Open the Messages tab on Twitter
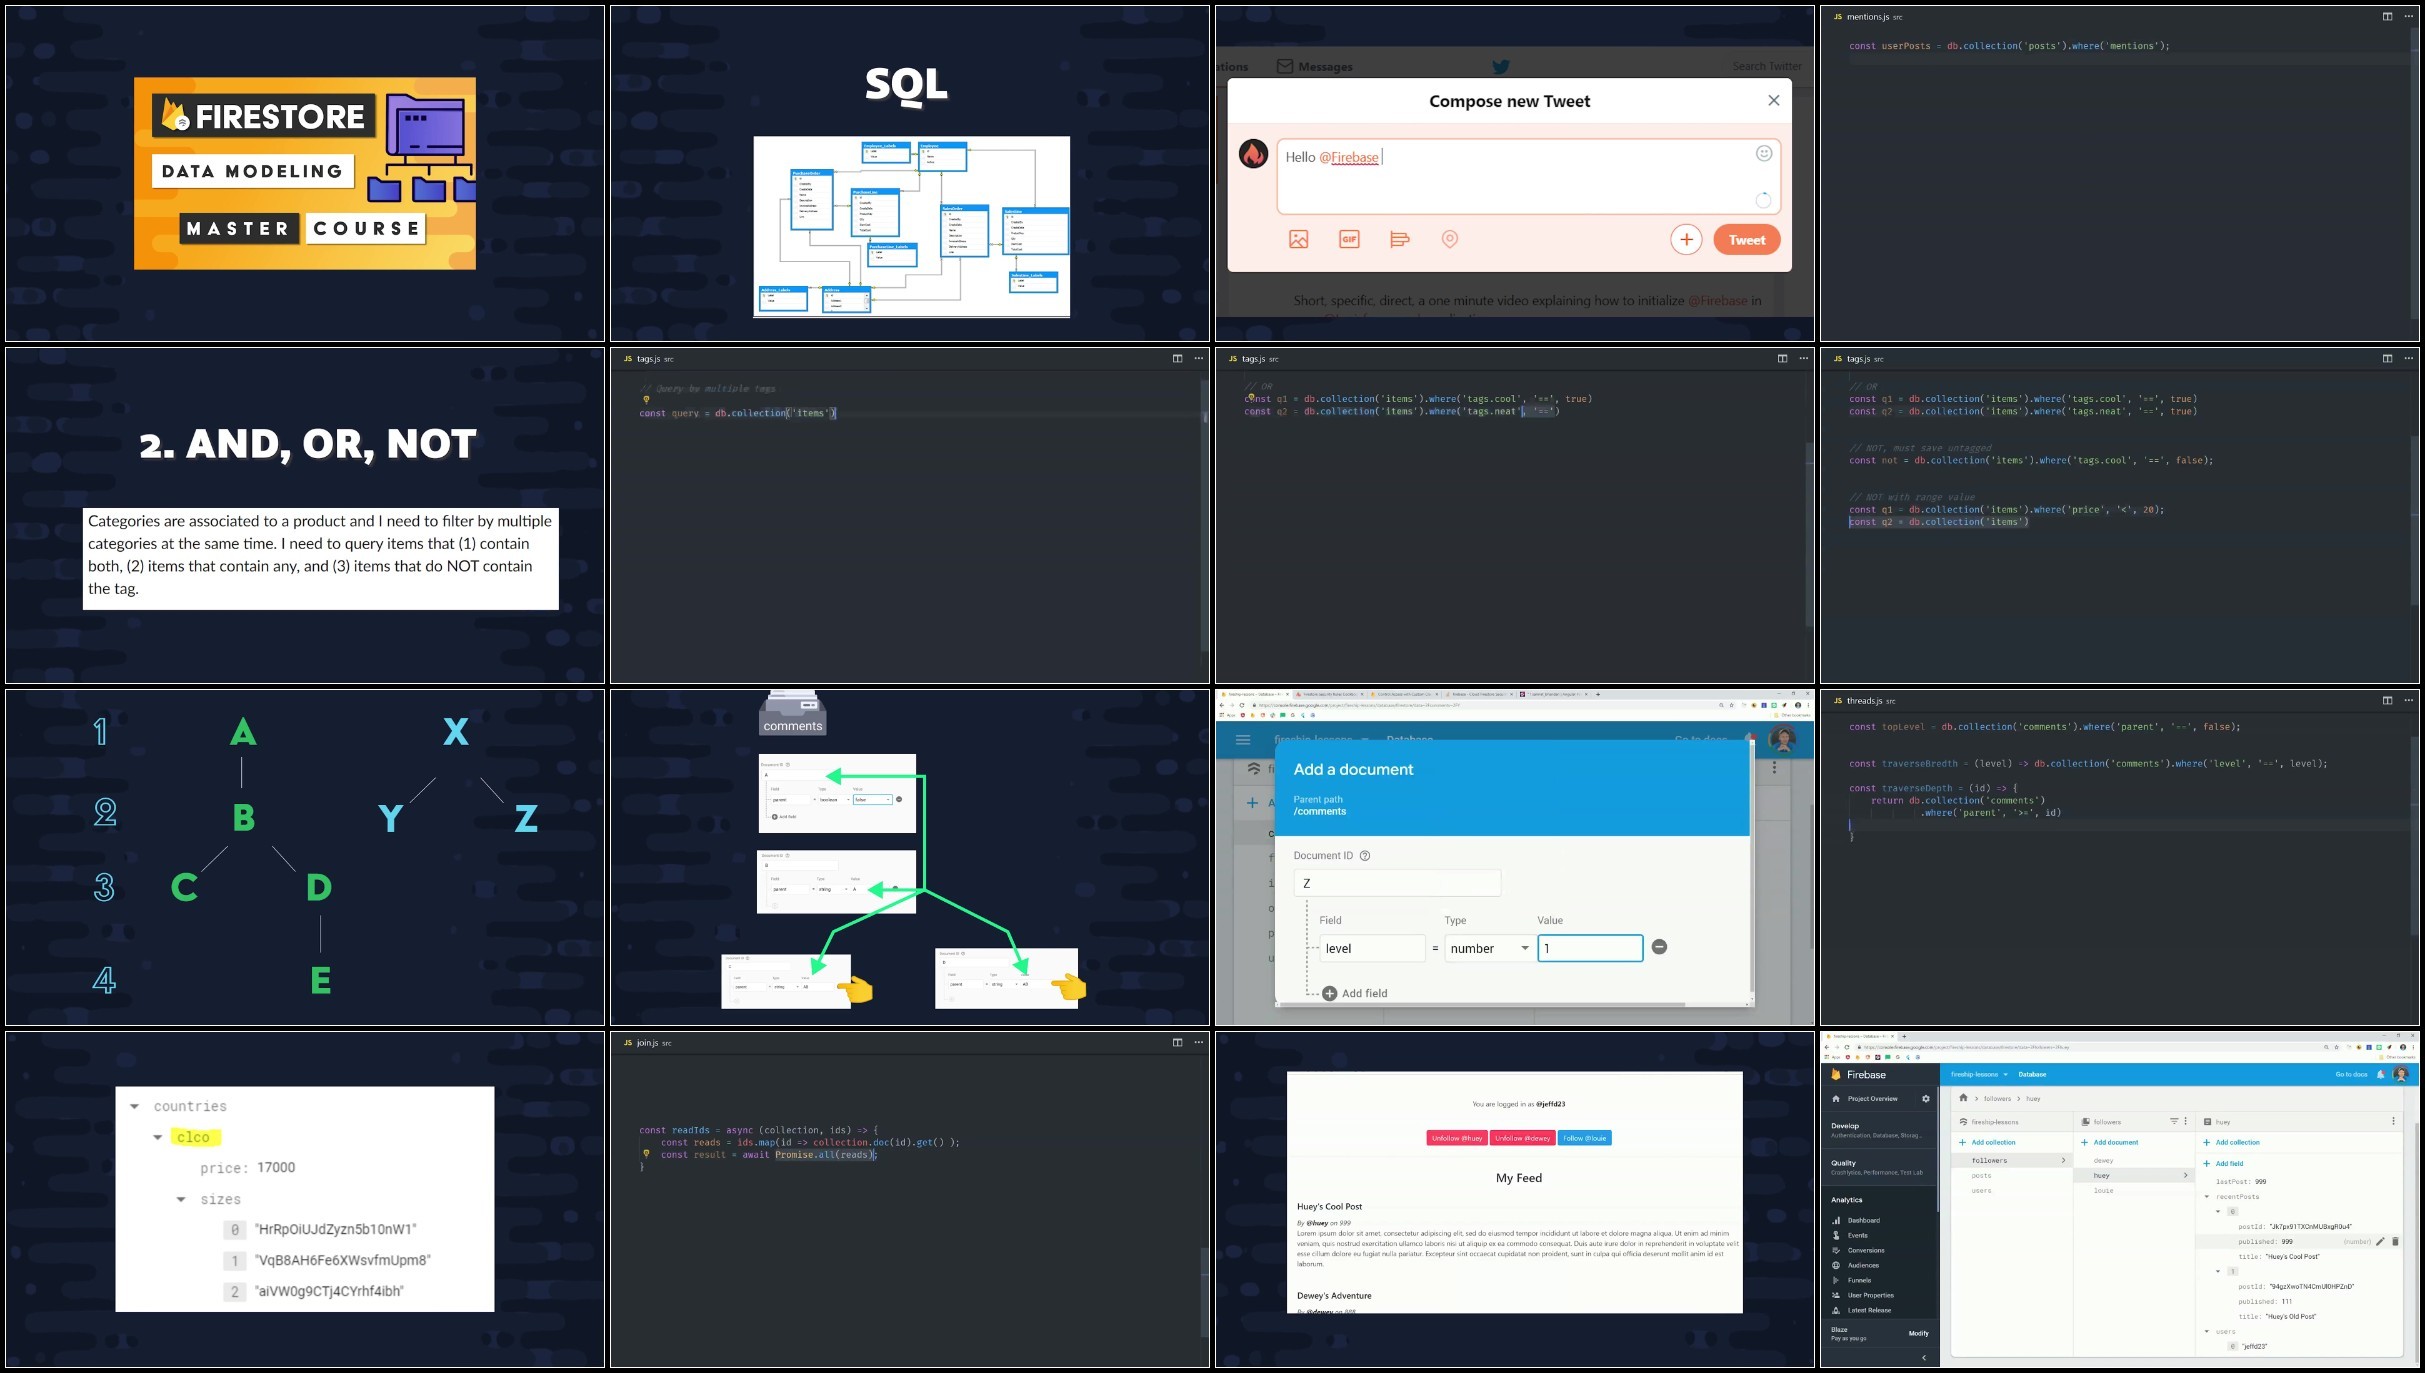 click(1314, 67)
